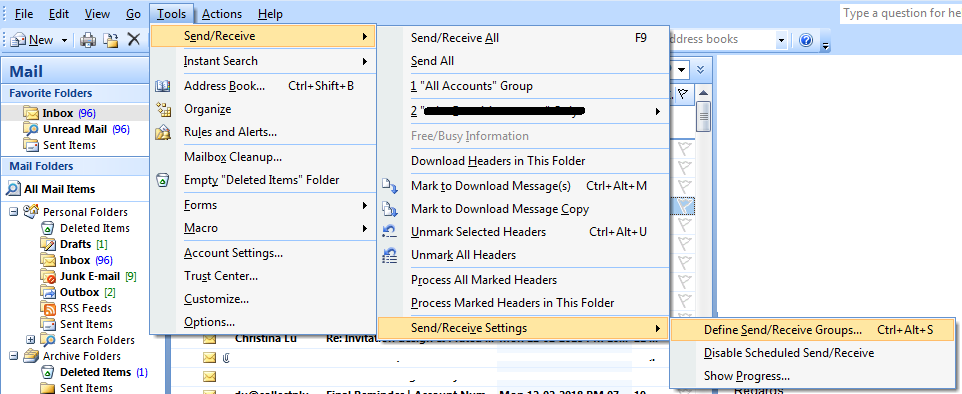Select Deleted Items under Archive Folders

[95, 372]
